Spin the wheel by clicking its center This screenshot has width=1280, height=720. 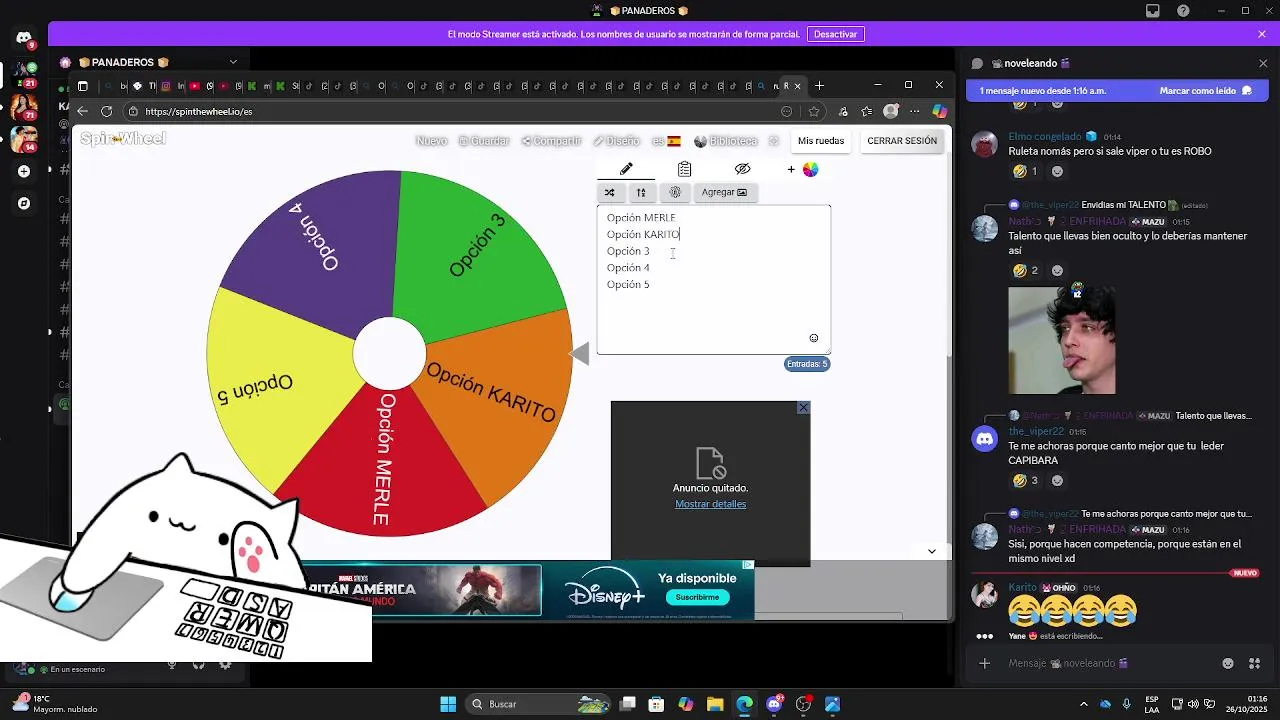coord(389,353)
